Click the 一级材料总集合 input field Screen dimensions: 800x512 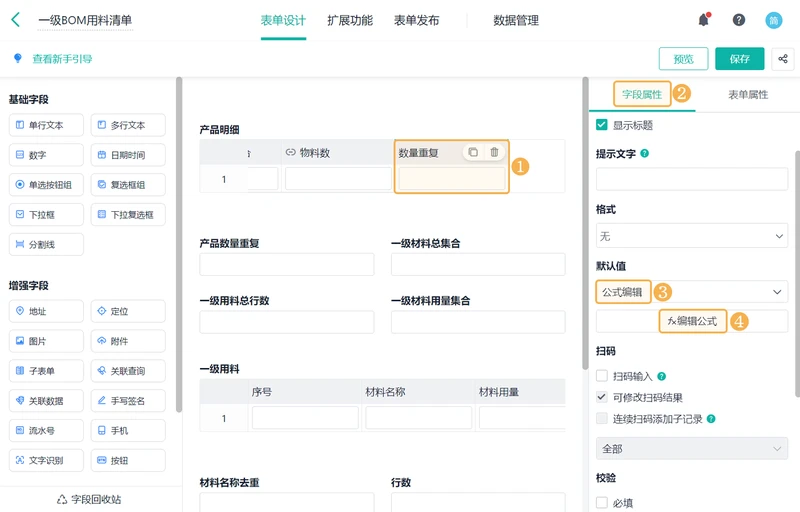pyautogui.click(x=478, y=265)
